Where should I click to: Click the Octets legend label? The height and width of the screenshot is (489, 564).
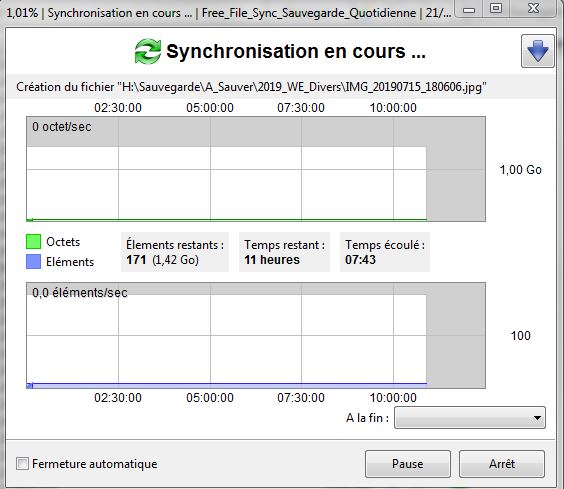[63, 242]
